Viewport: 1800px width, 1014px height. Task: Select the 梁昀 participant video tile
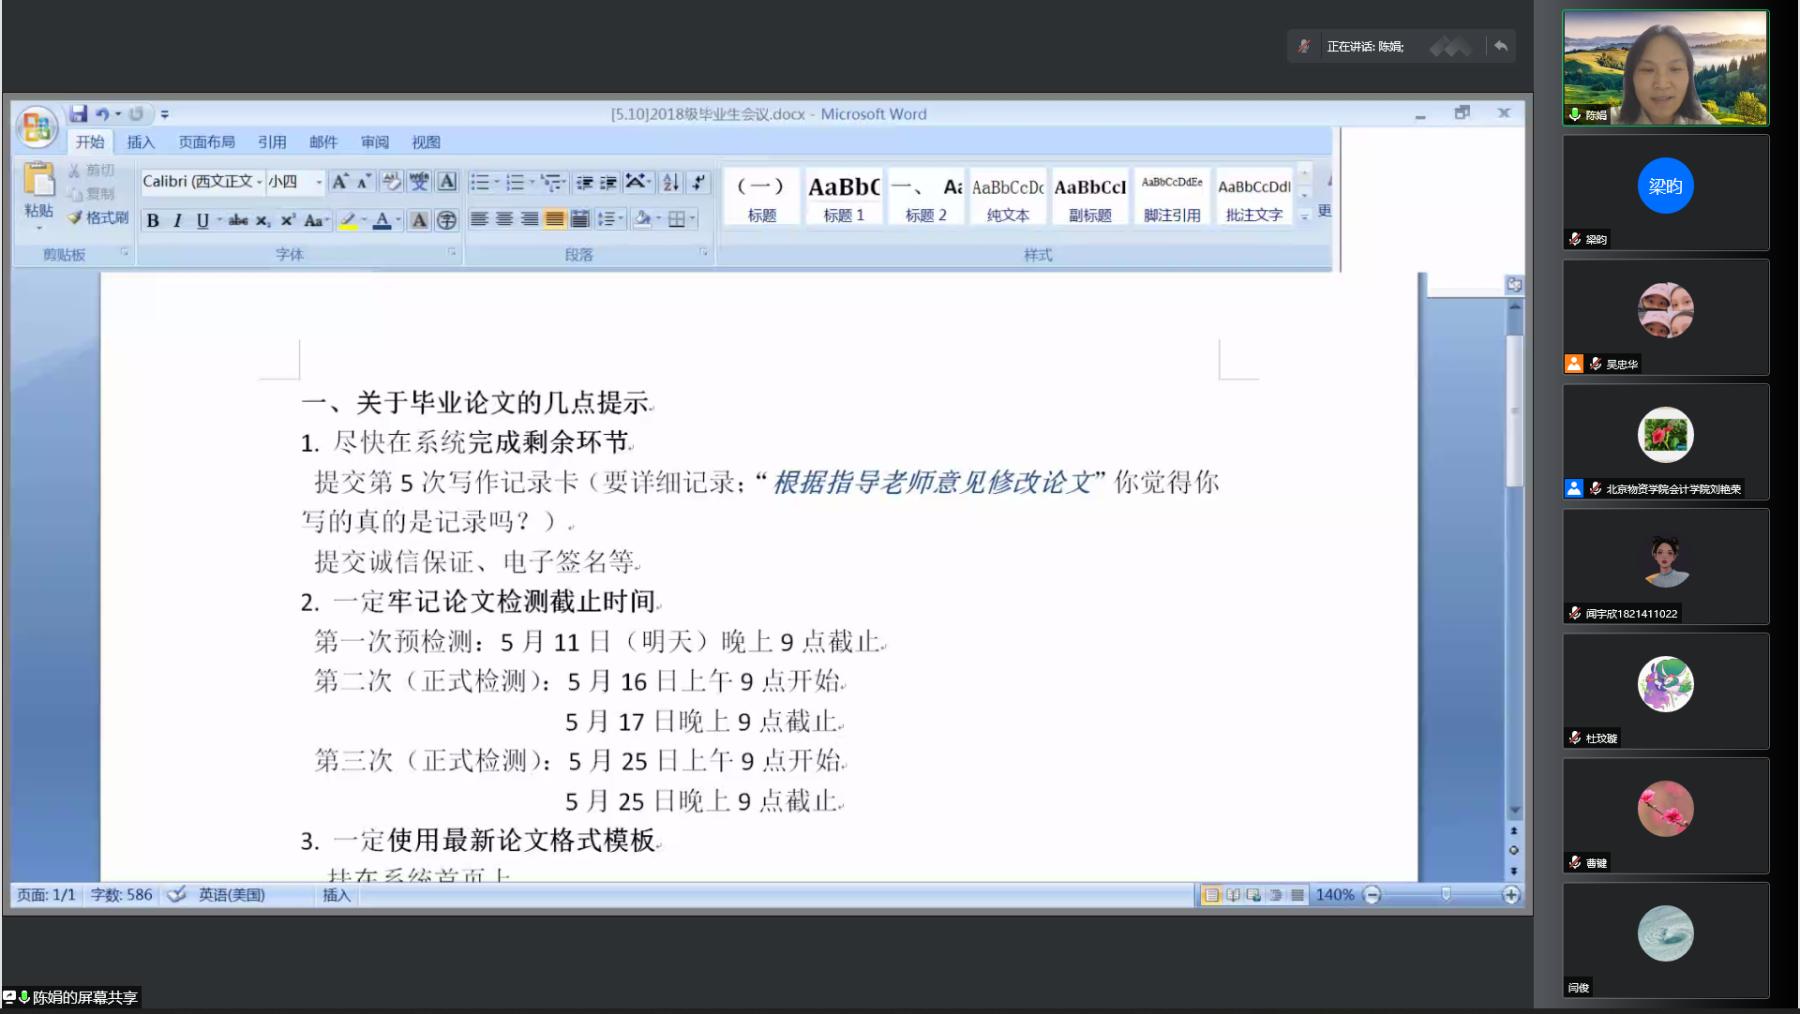click(x=1666, y=192)
